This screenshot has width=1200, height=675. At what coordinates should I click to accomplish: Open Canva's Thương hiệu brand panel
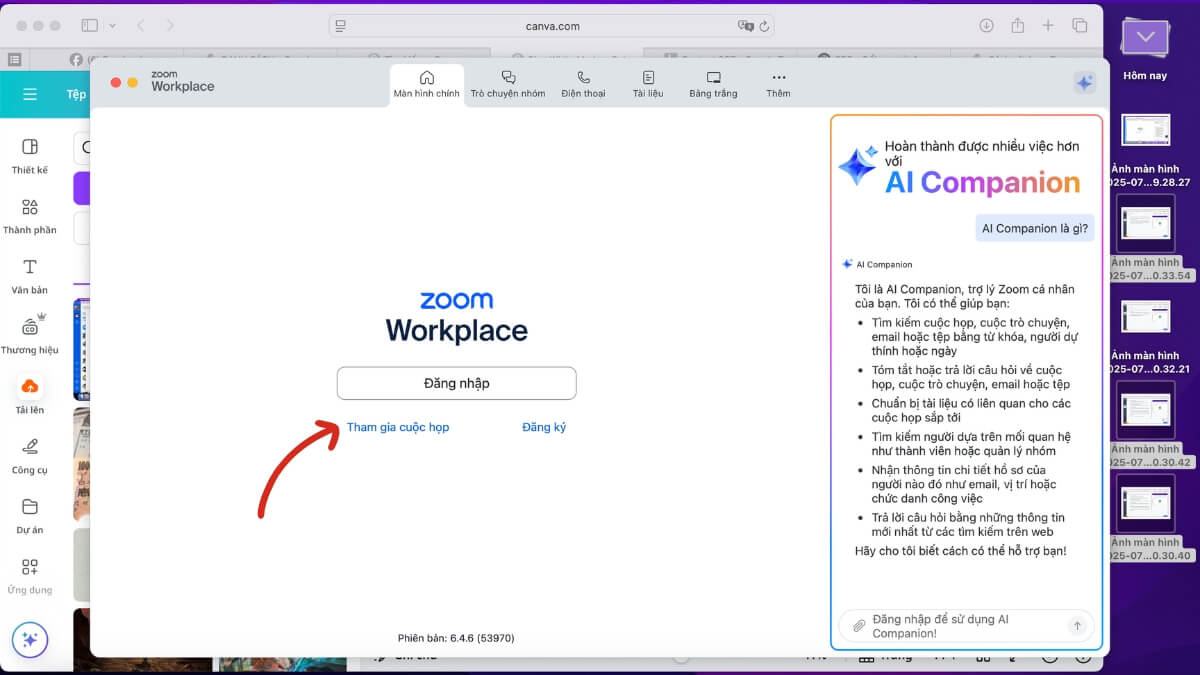(x=30, y=334)
